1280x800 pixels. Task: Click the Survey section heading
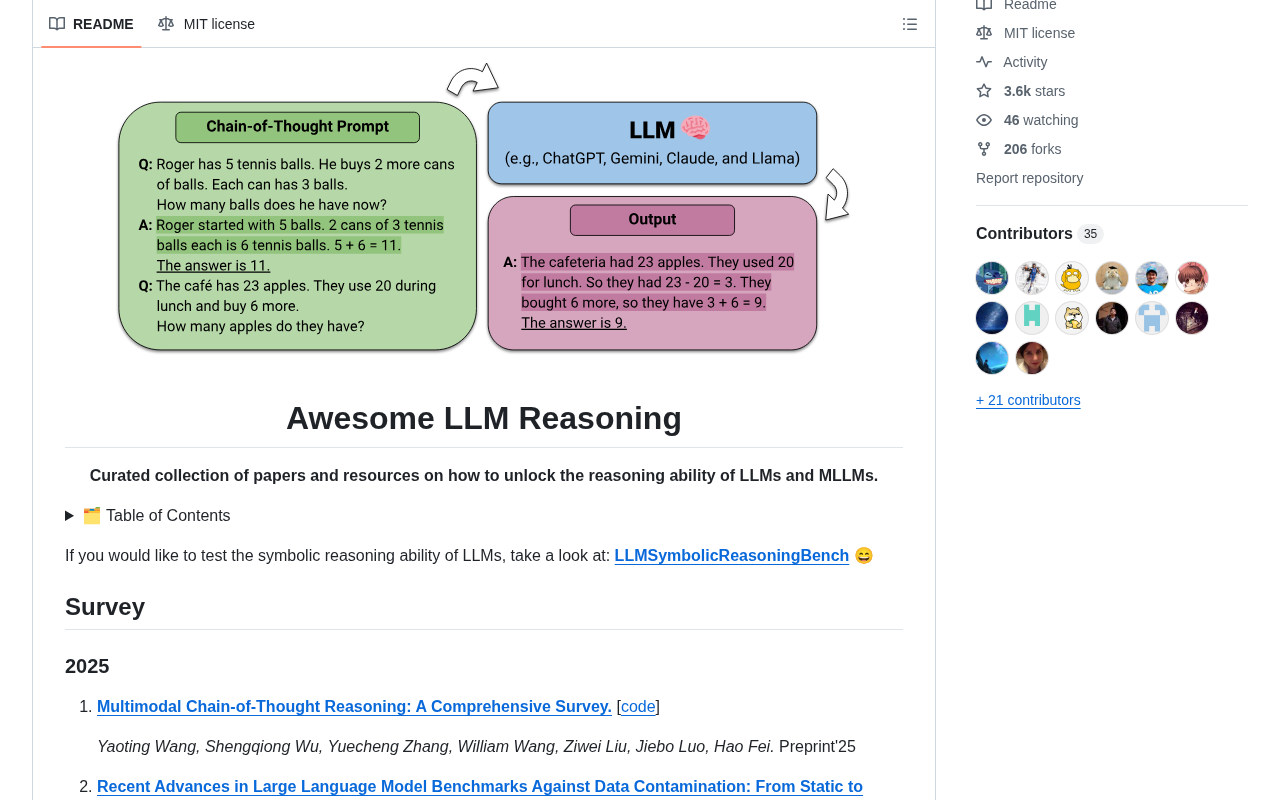pos(105,607)
